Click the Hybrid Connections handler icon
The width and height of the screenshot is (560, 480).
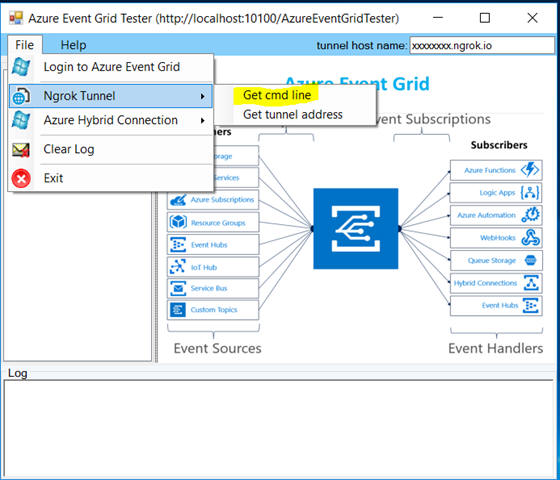531,283
